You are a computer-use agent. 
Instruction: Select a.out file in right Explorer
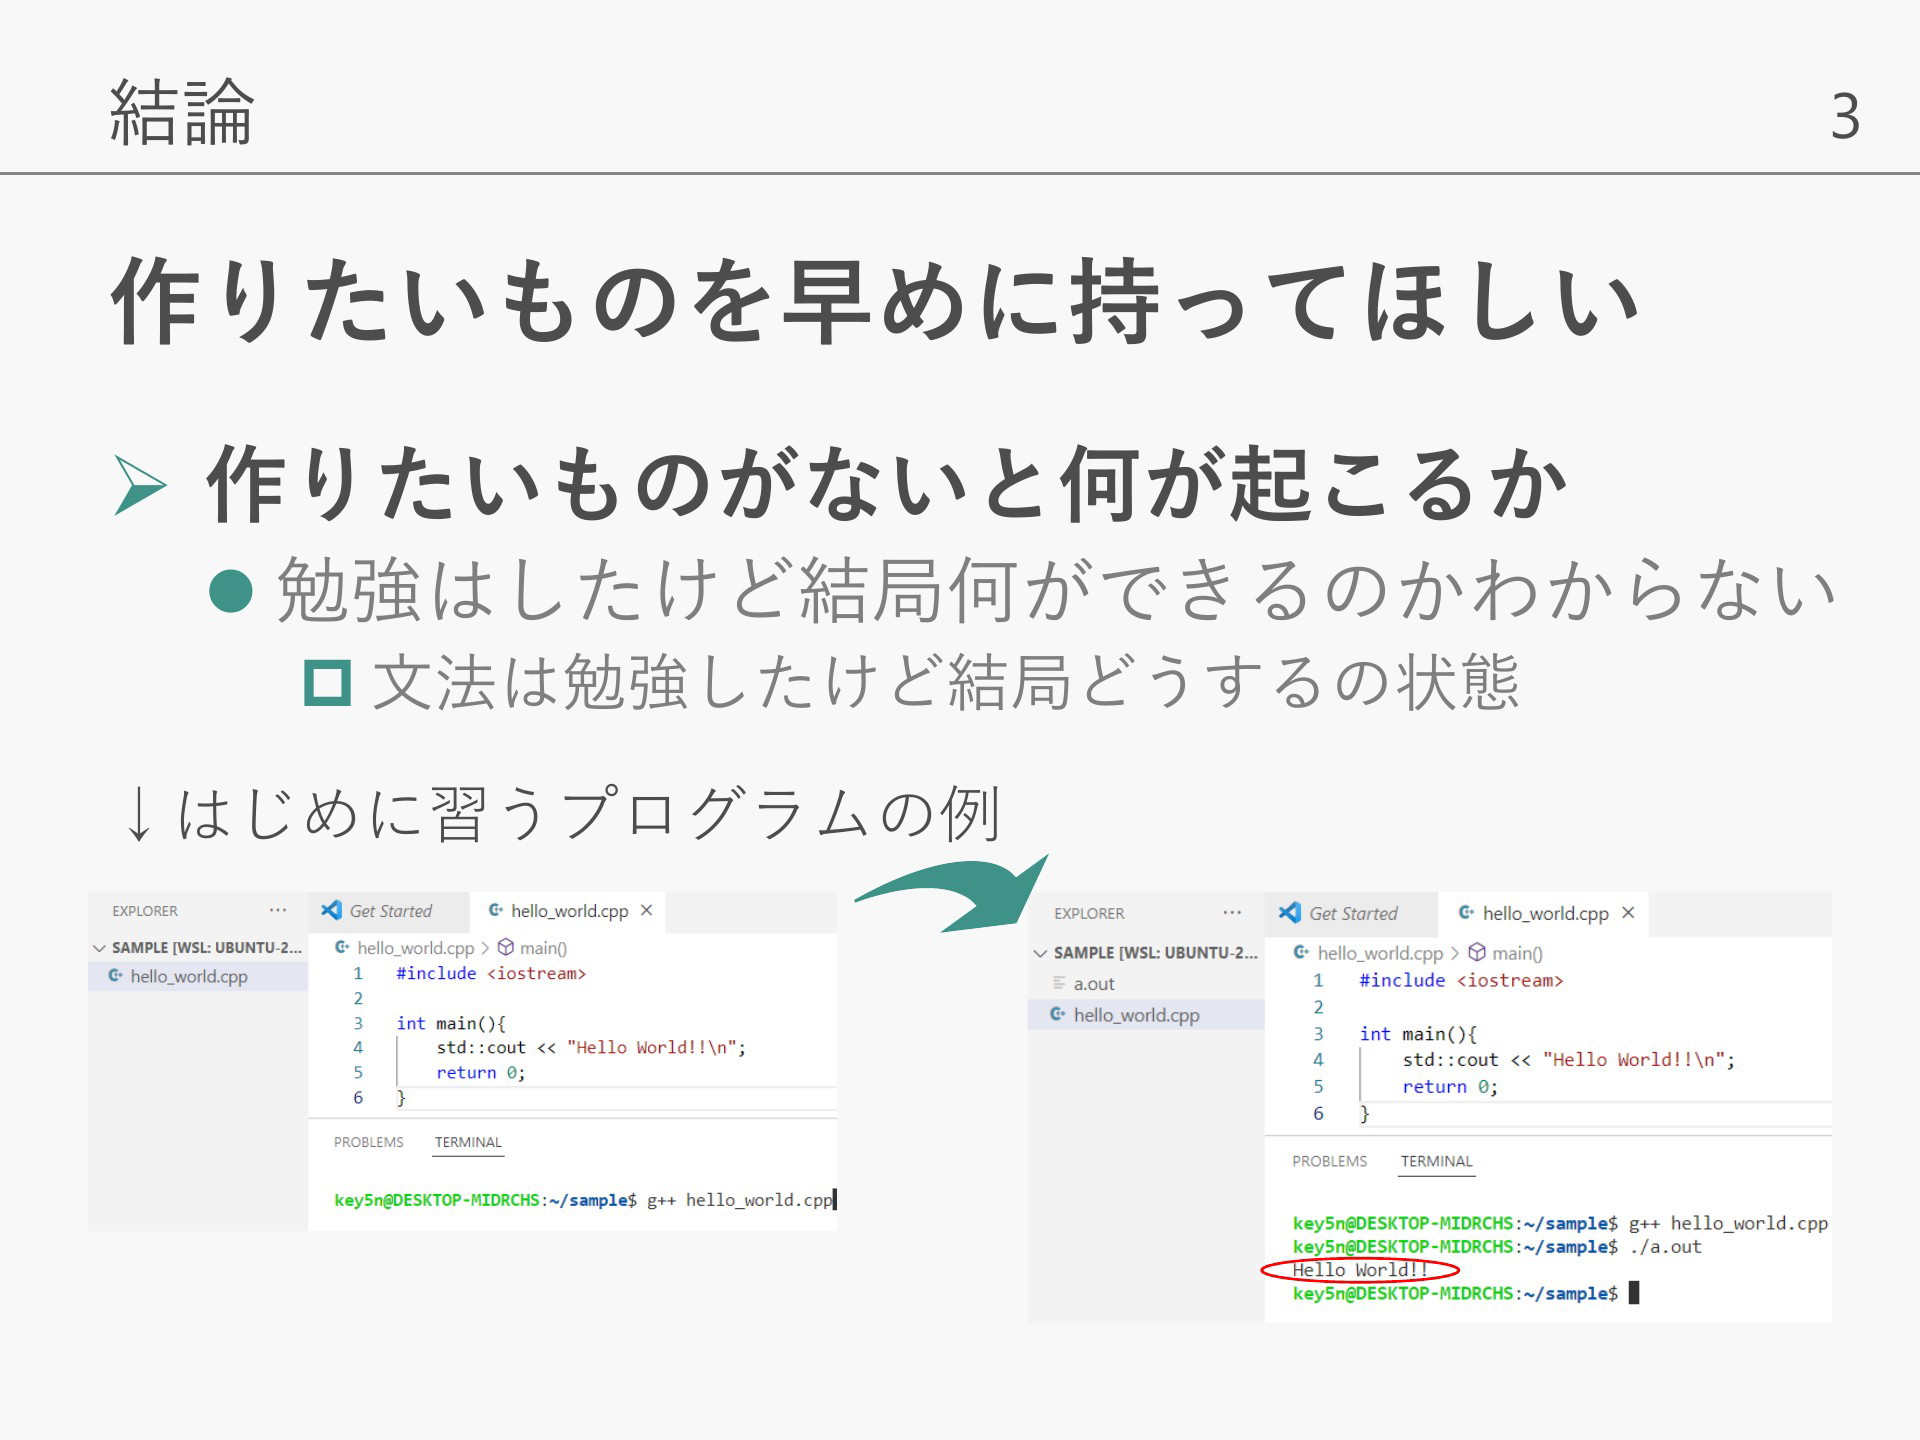pyautogui.click(x=1146, y=984)
